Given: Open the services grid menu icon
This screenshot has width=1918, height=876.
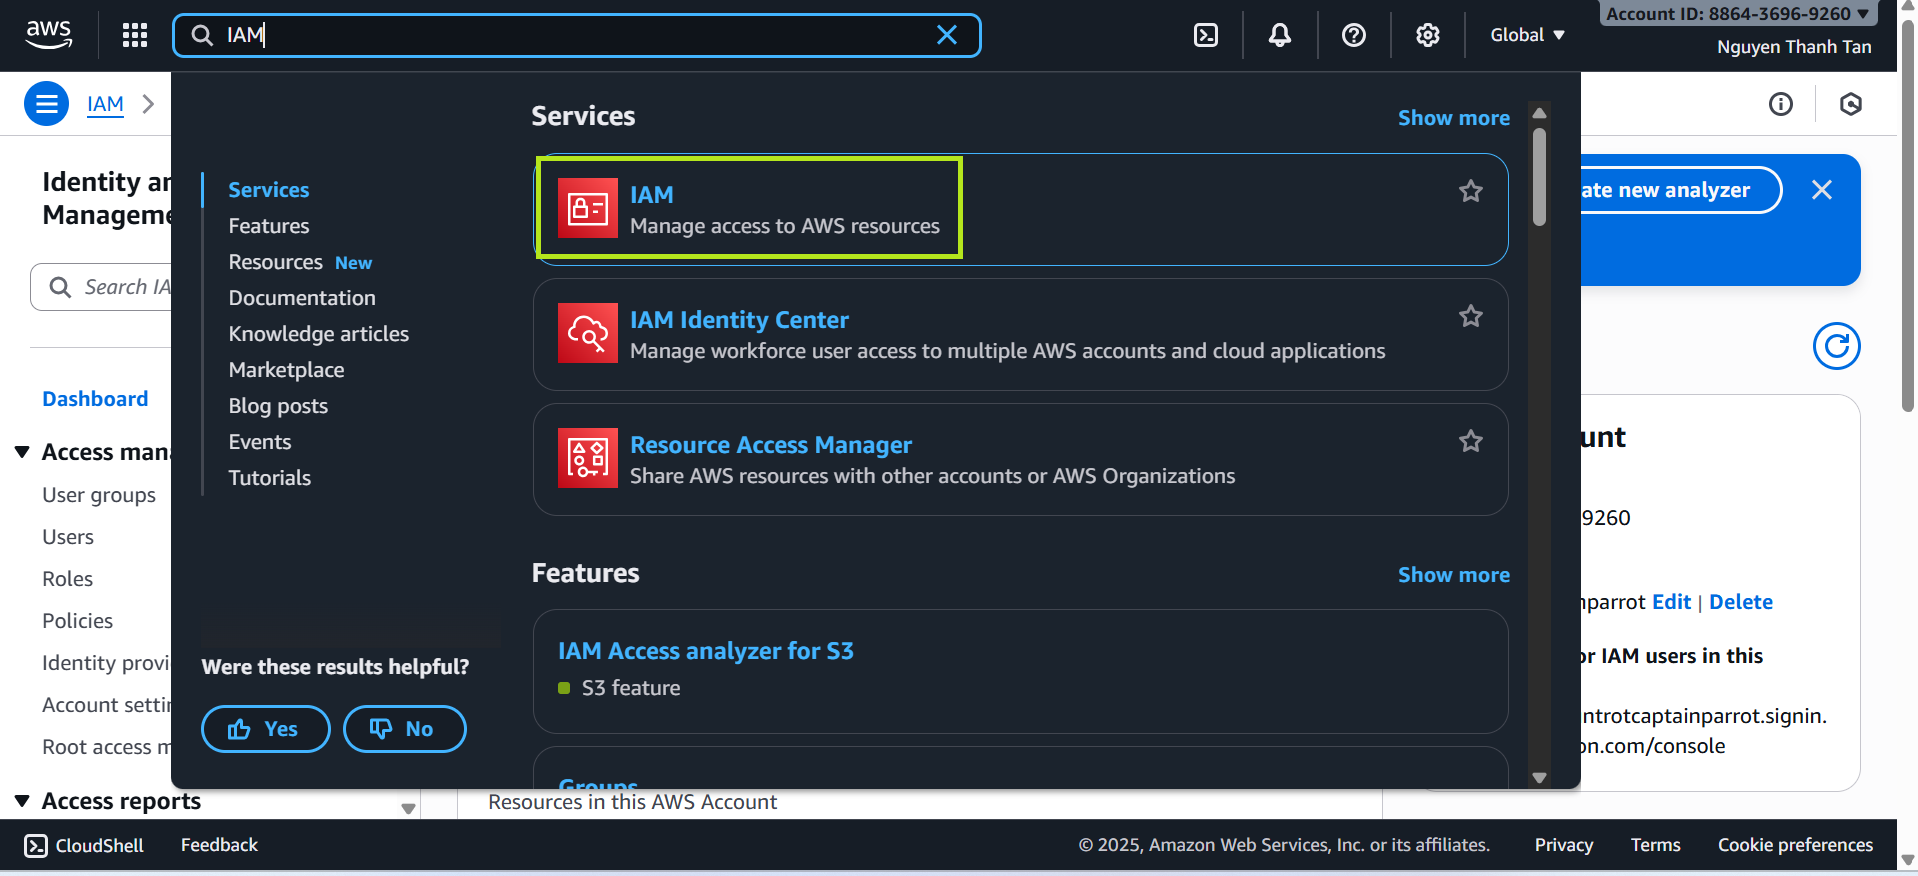Looking at the screenshot, I should pyautogui.click(x=135, y=36).
